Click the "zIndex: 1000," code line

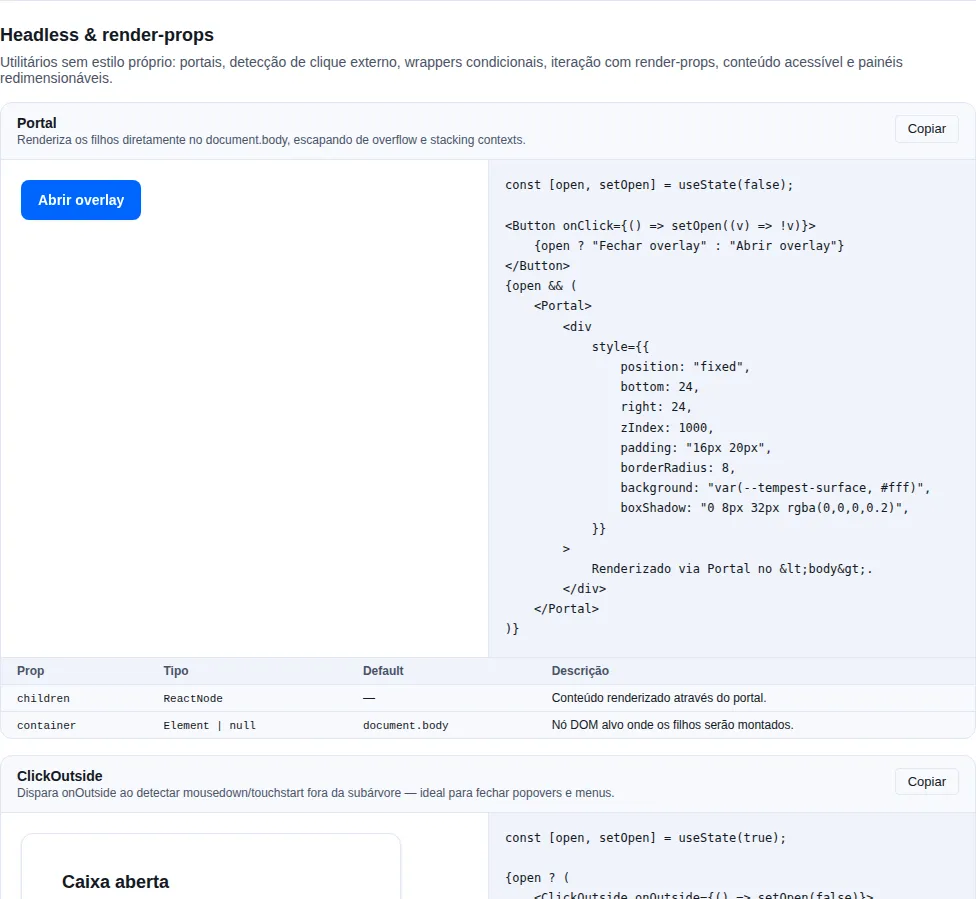(667, 428)
